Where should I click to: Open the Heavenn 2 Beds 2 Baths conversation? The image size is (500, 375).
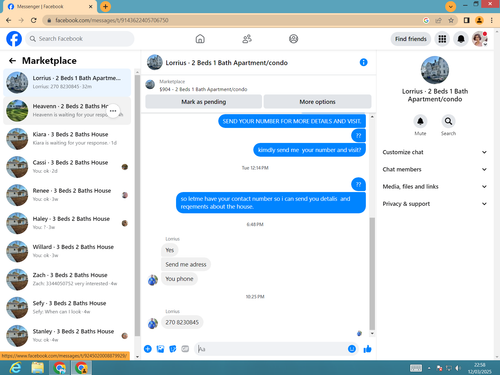click(67, 111)
